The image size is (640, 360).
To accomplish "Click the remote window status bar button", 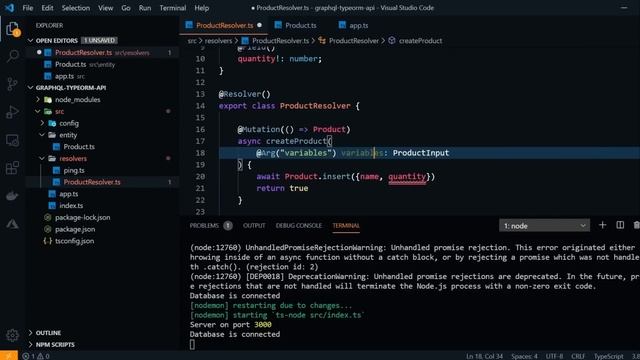I will 9,356.
